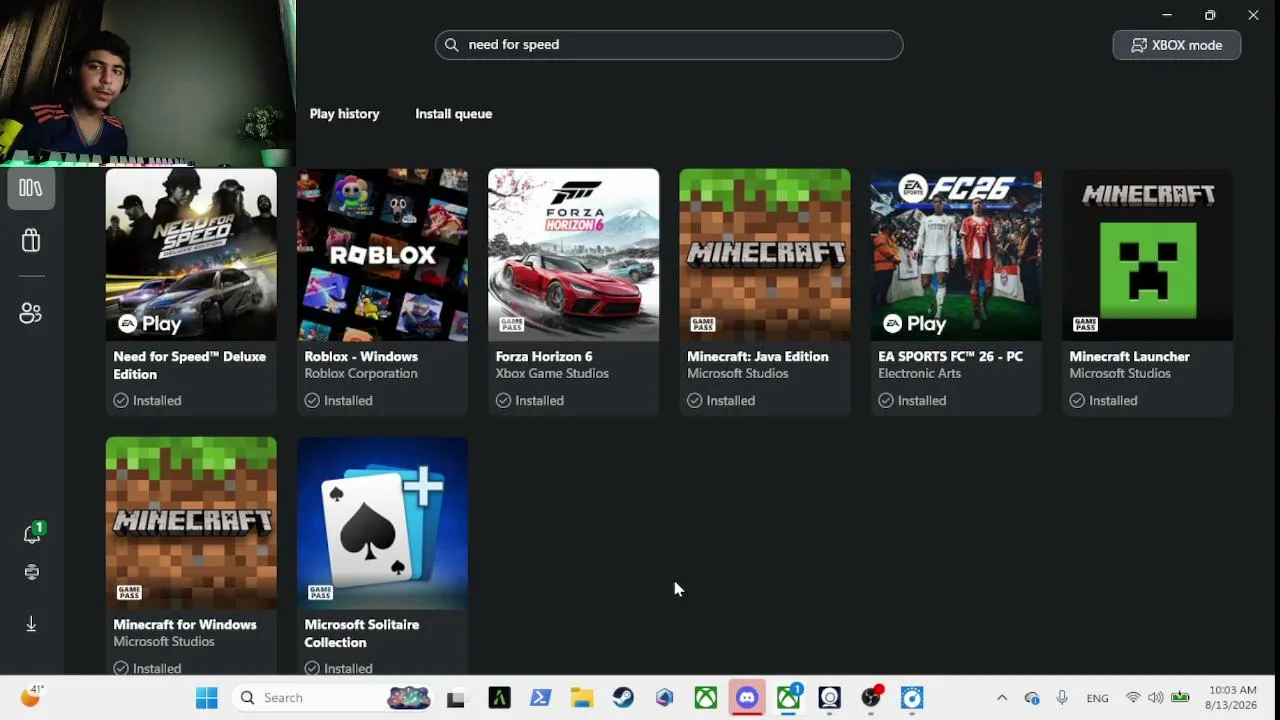Switch to XBOX mode
1280x720 pixels.
pos(1176,45)
